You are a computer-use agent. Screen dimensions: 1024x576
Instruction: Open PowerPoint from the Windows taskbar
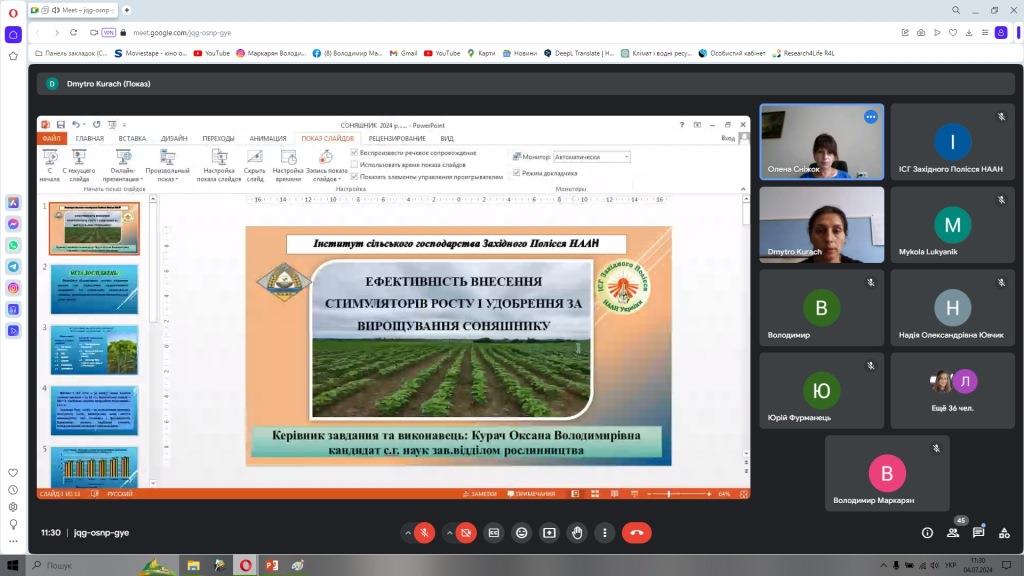(271, 566)
